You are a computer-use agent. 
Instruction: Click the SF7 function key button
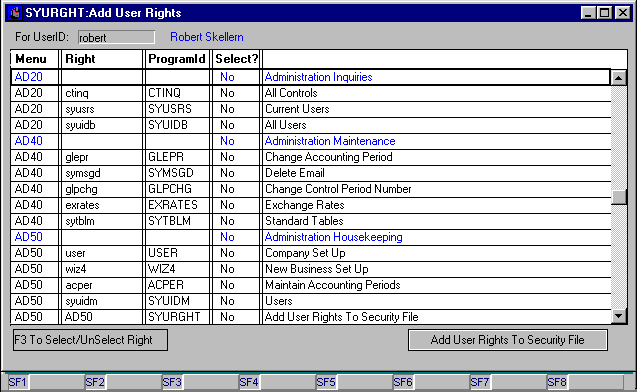(x=480, y=382)
